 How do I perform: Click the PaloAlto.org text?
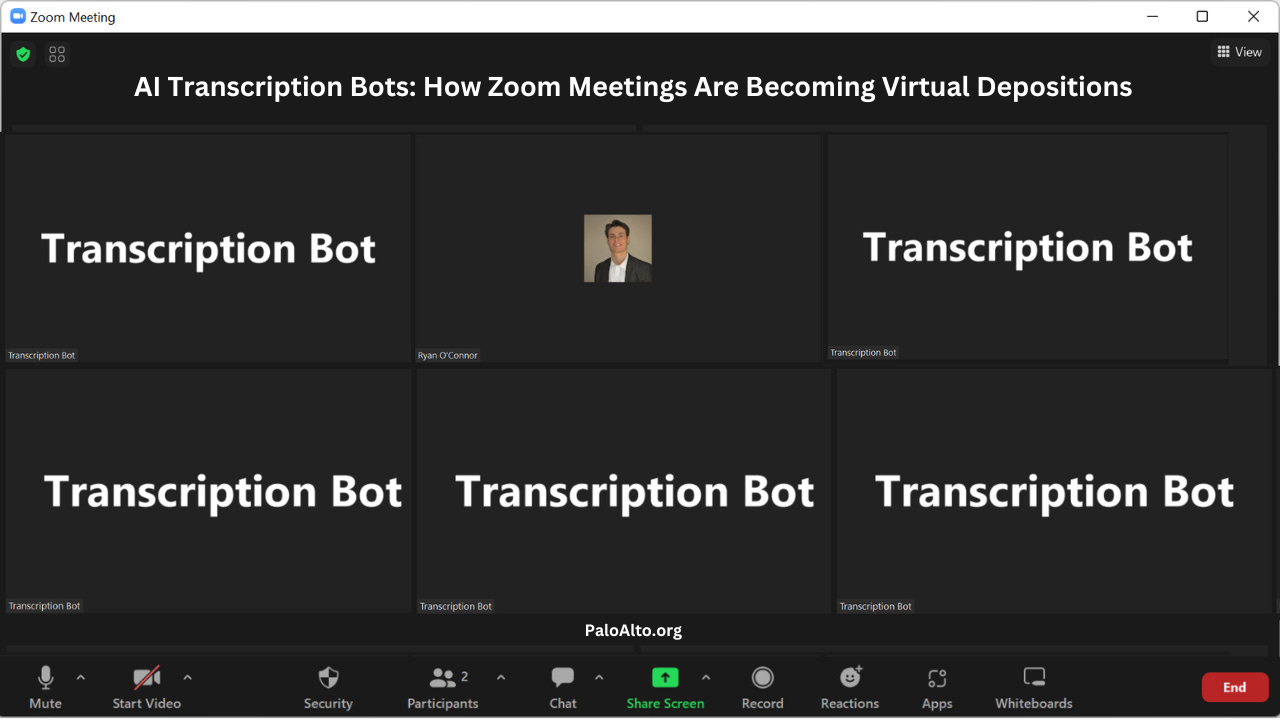click(633, 630)
